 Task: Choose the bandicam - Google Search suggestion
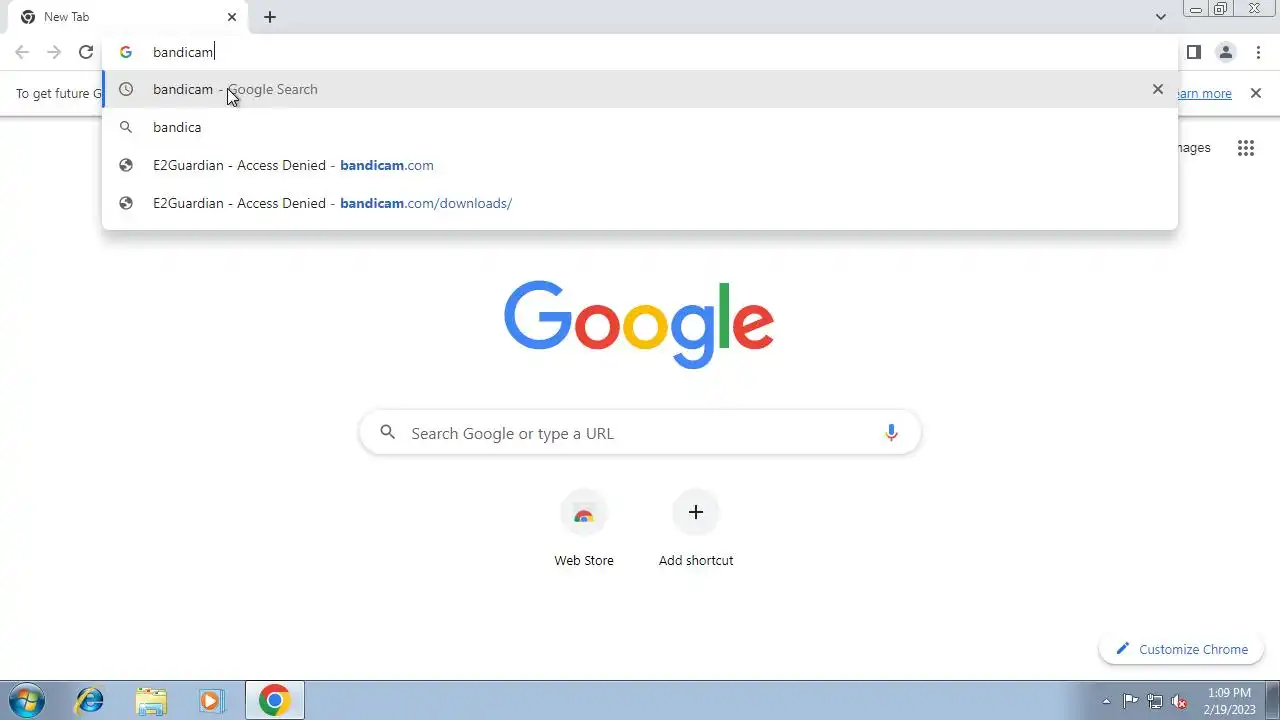pyautogui.click(x=640, y=89)
